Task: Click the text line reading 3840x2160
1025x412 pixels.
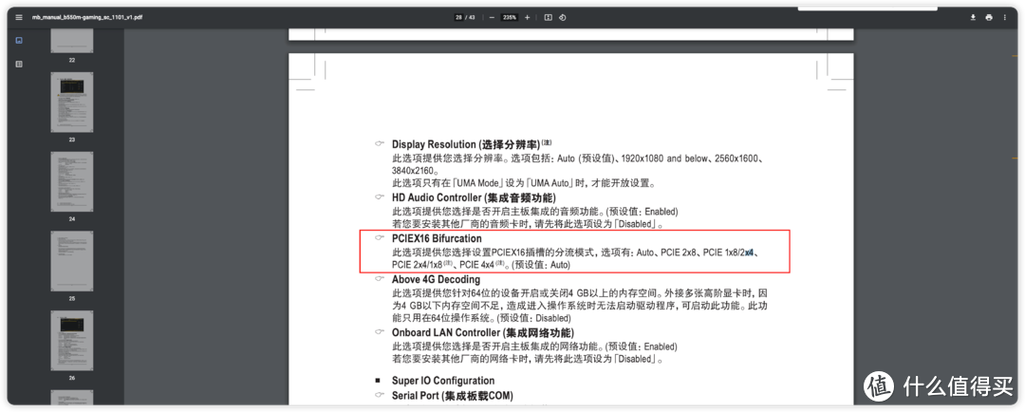Action: 413,171
